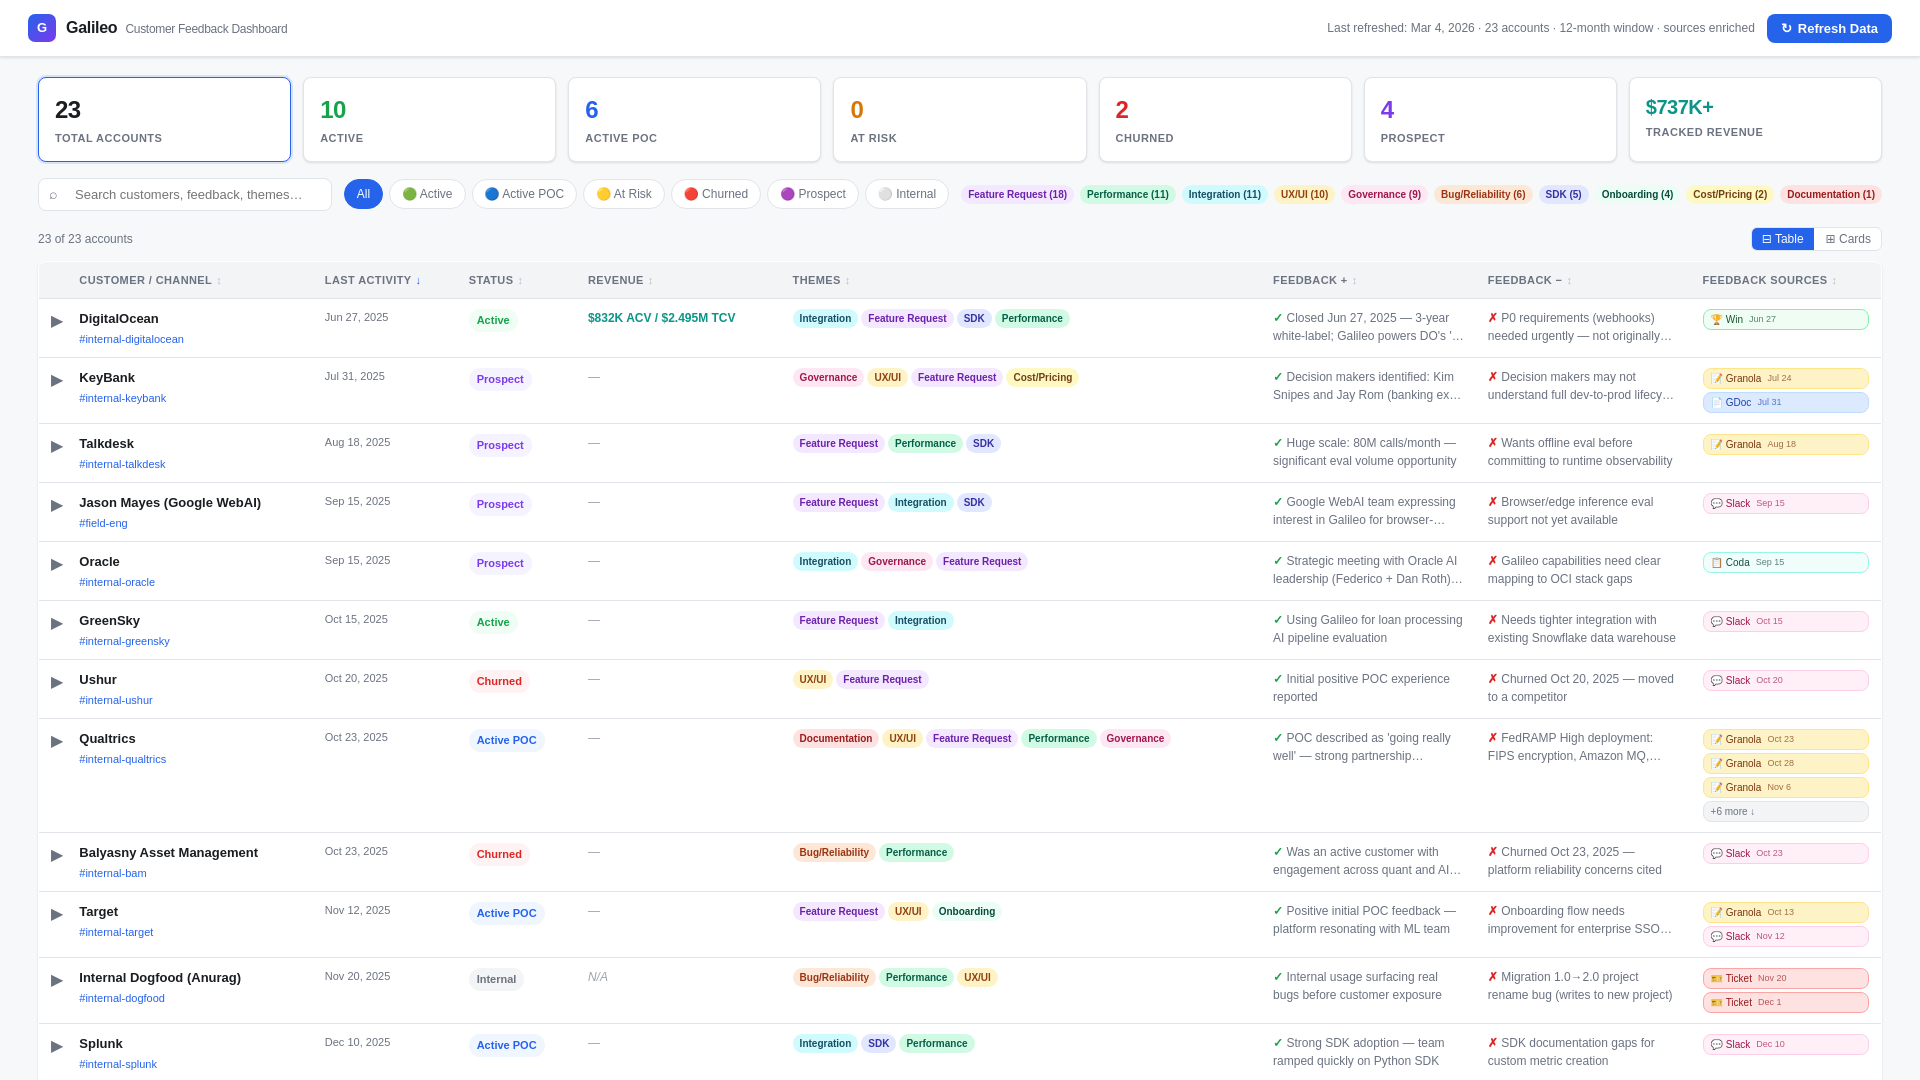Sort by Customer / Channel column

point(150,281)
